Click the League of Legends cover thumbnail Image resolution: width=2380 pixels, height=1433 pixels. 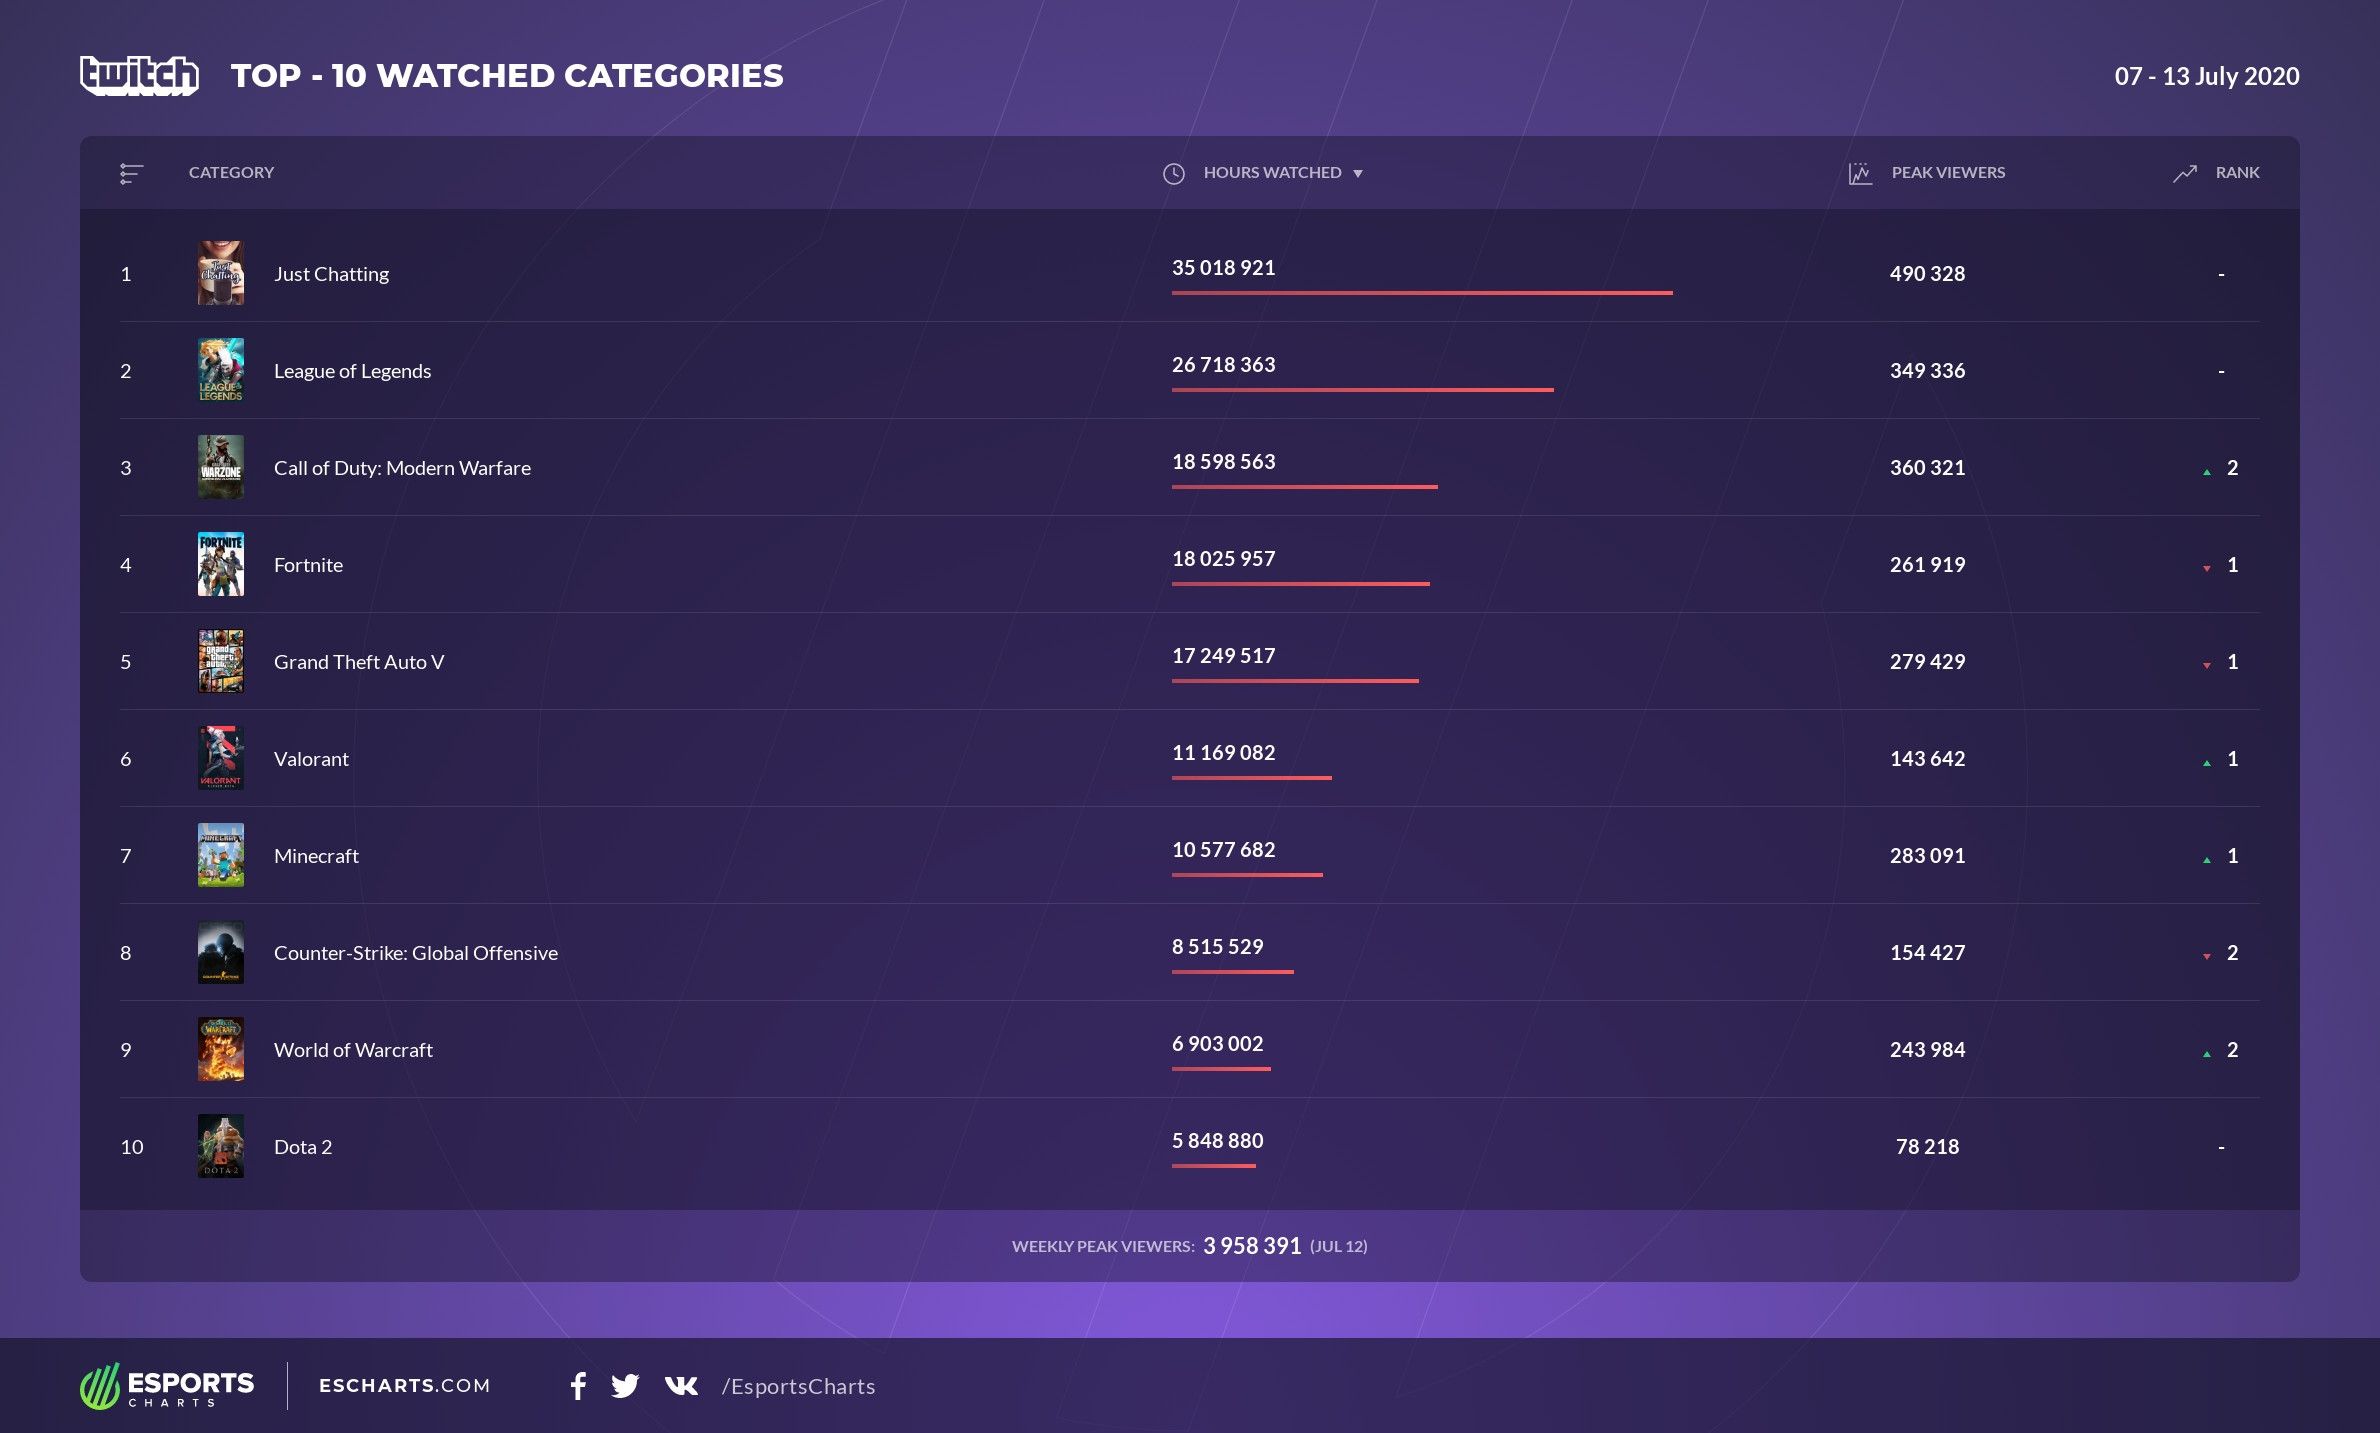pyautogui.click(x=221, y=370)
